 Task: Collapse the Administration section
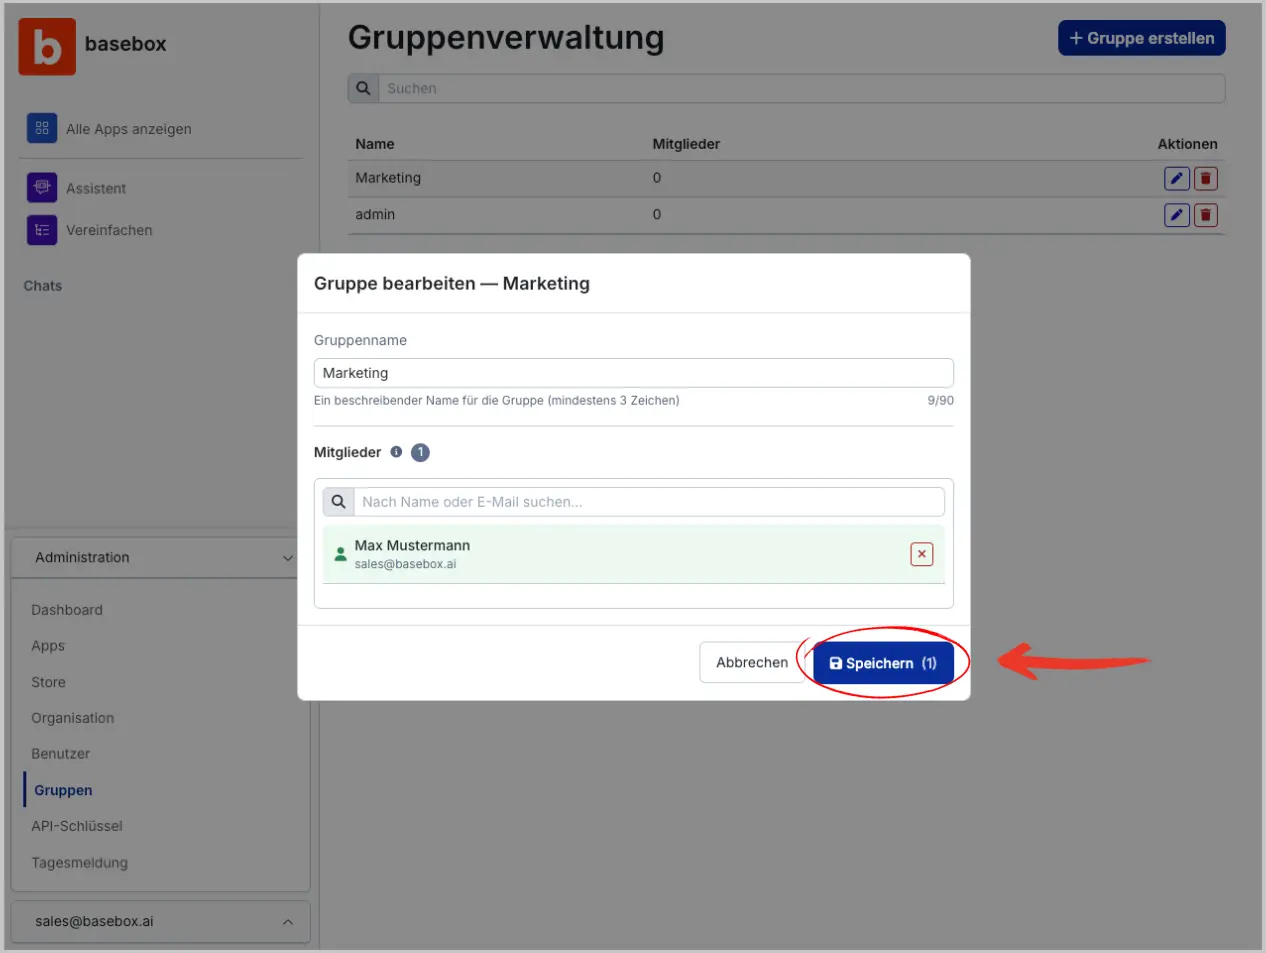[287, 558]
